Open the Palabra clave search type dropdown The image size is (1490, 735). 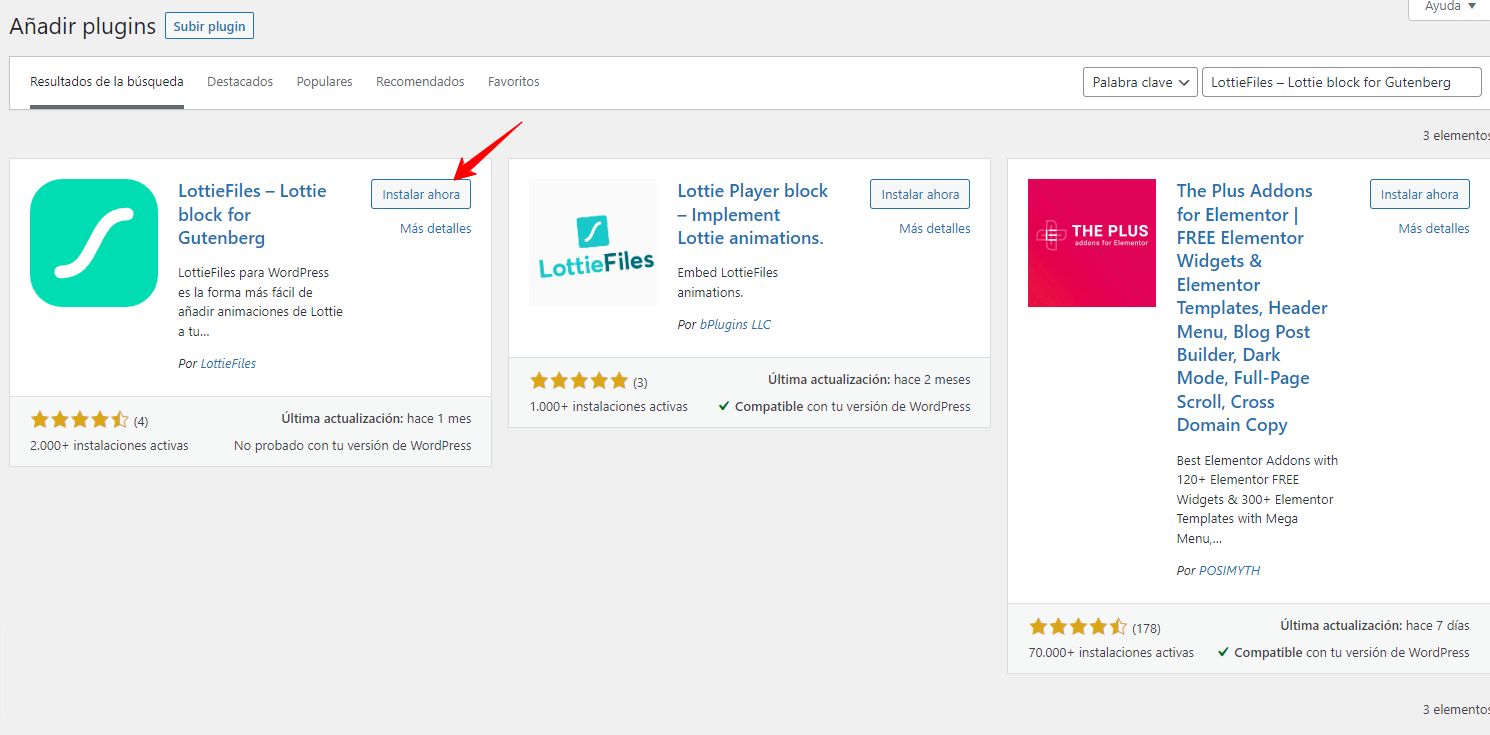tap(1140, 82)
